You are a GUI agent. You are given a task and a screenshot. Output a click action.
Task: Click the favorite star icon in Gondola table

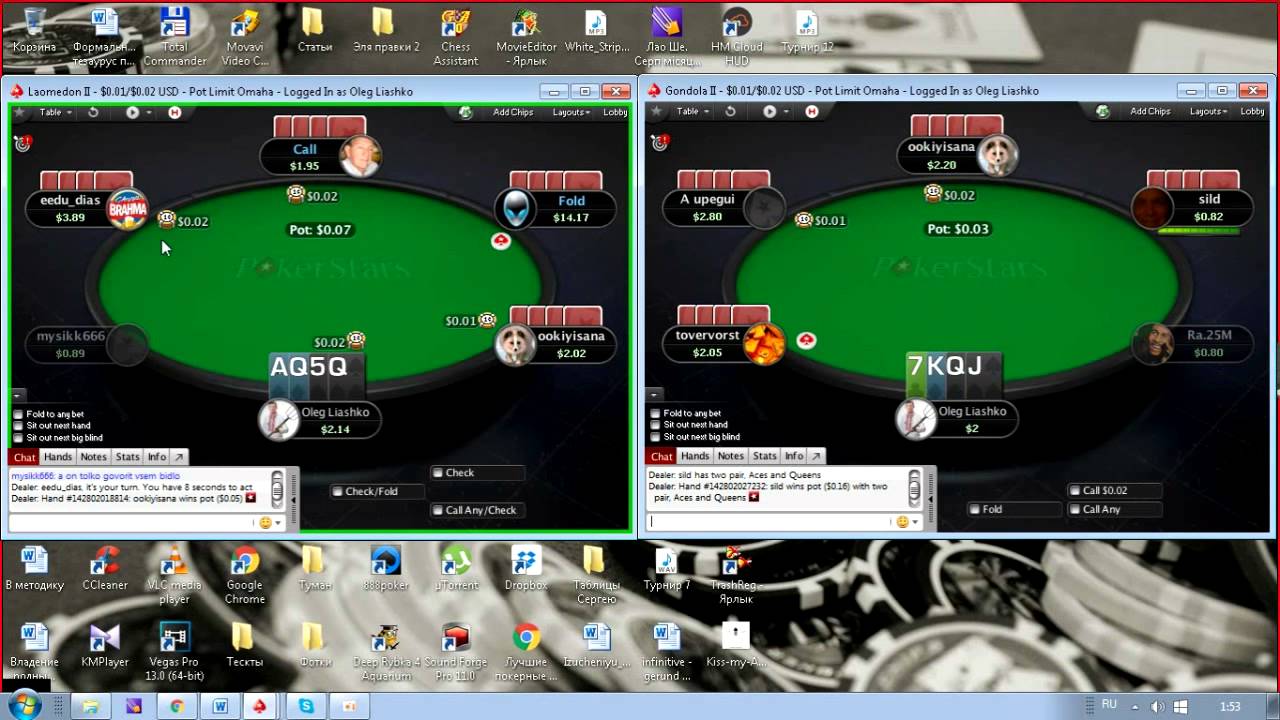click(658, 112)
